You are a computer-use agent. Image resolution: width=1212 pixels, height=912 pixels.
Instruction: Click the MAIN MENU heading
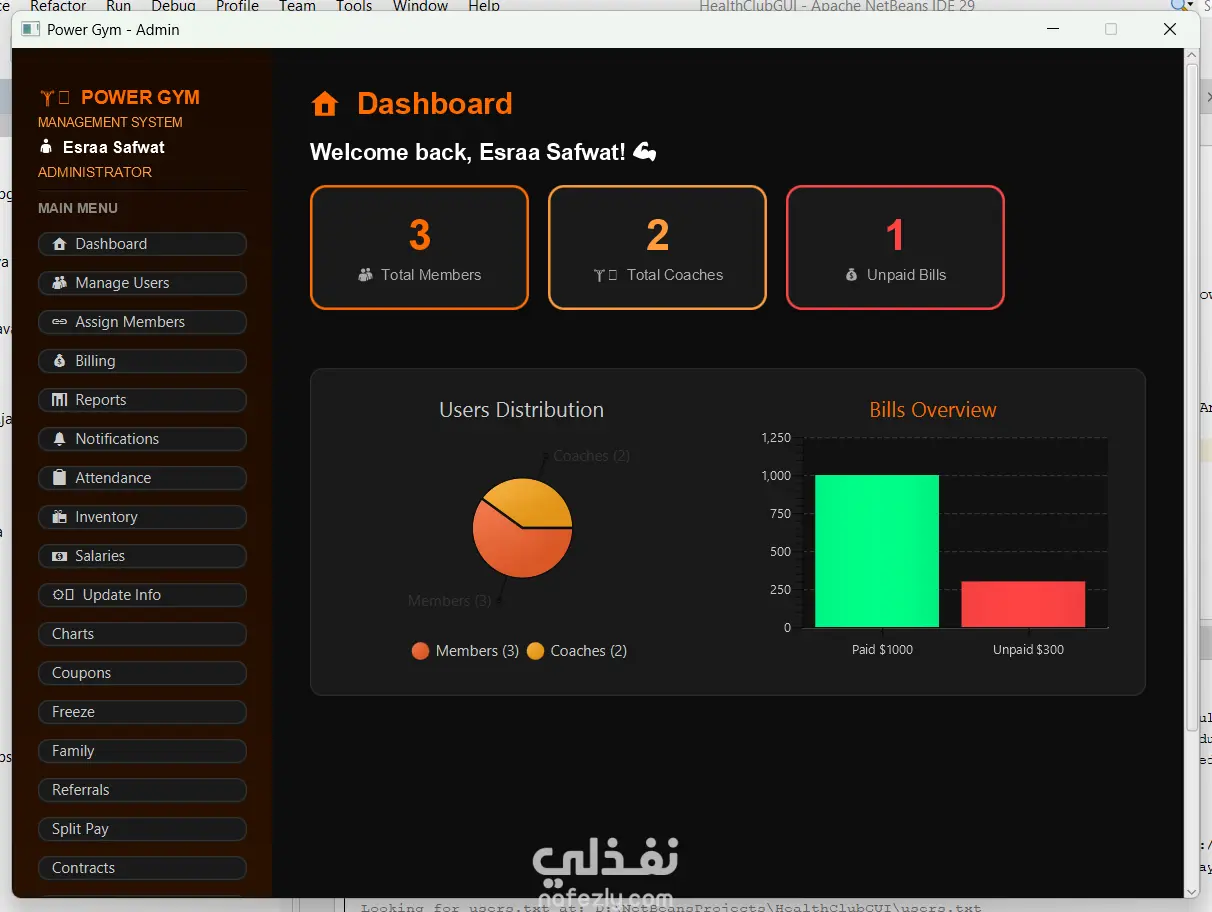coord(78,208)
